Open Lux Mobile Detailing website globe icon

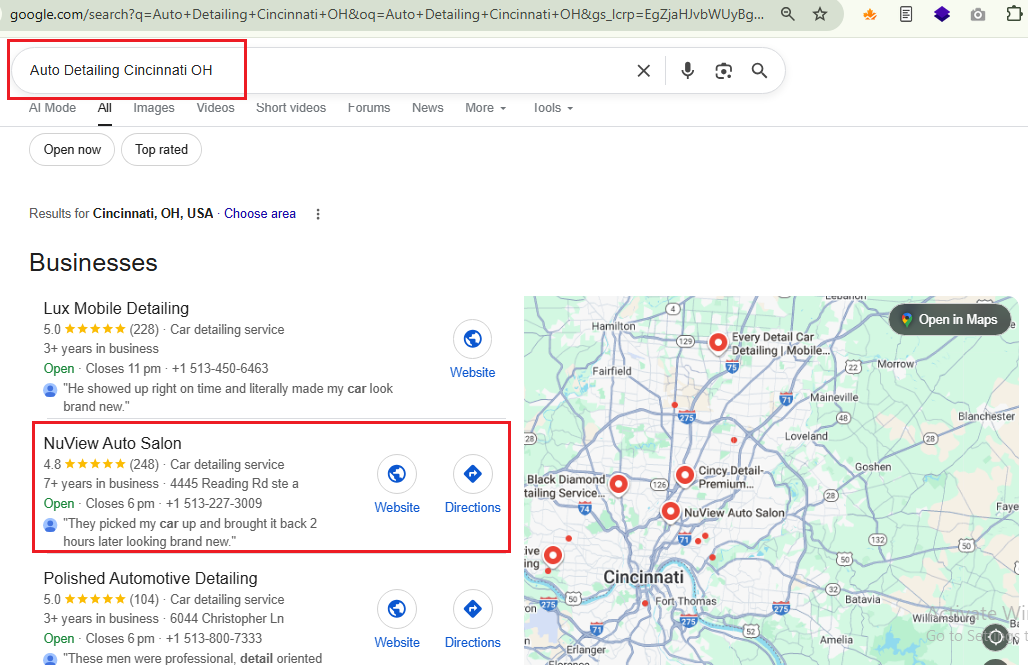click(x=472, y=339)
